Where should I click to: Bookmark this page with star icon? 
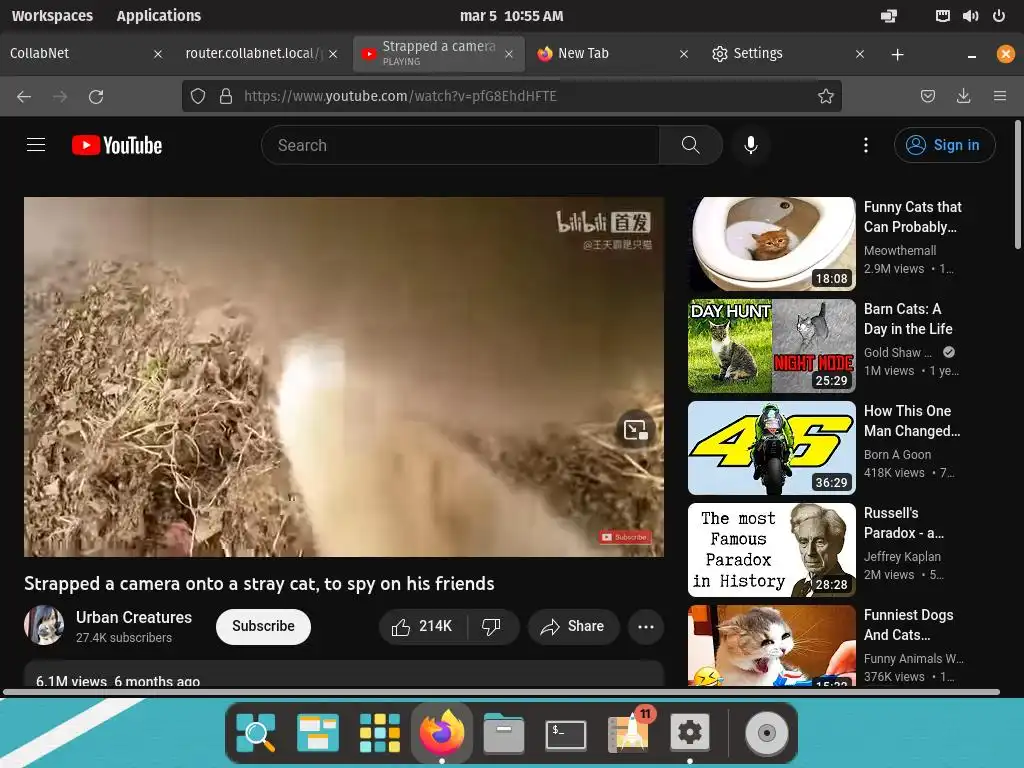[825, 97]
